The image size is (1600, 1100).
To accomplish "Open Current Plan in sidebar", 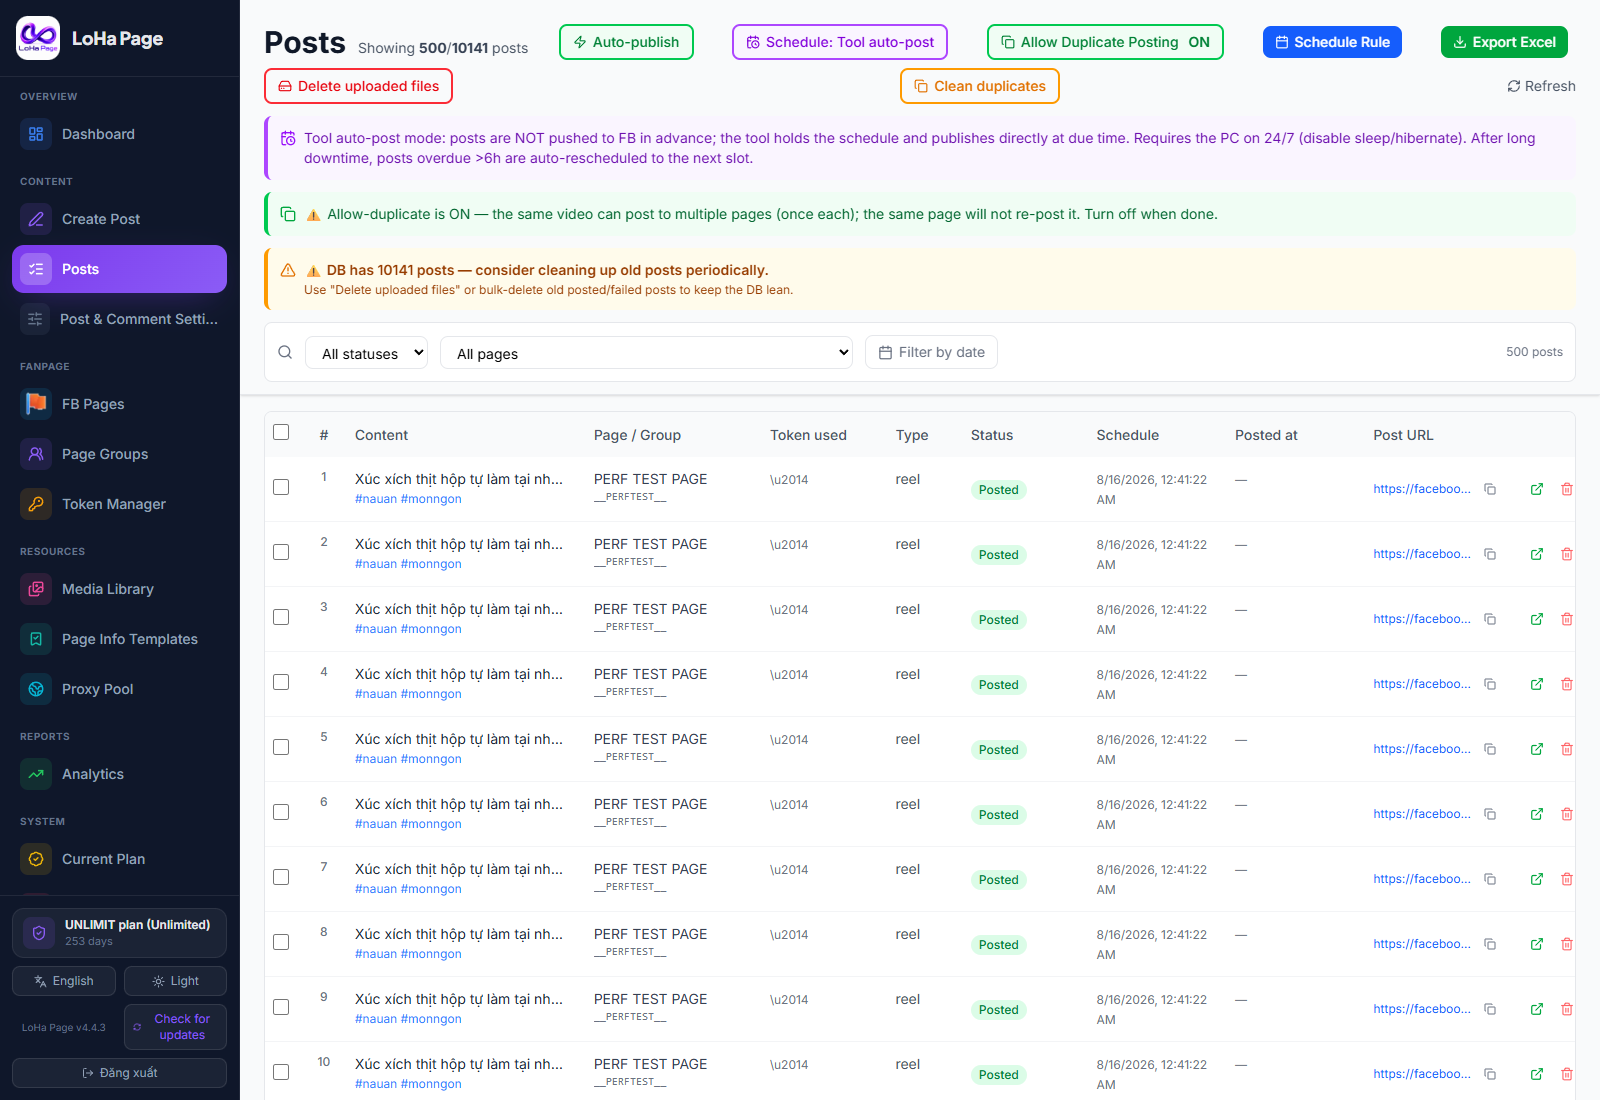I will coord(119,859).
